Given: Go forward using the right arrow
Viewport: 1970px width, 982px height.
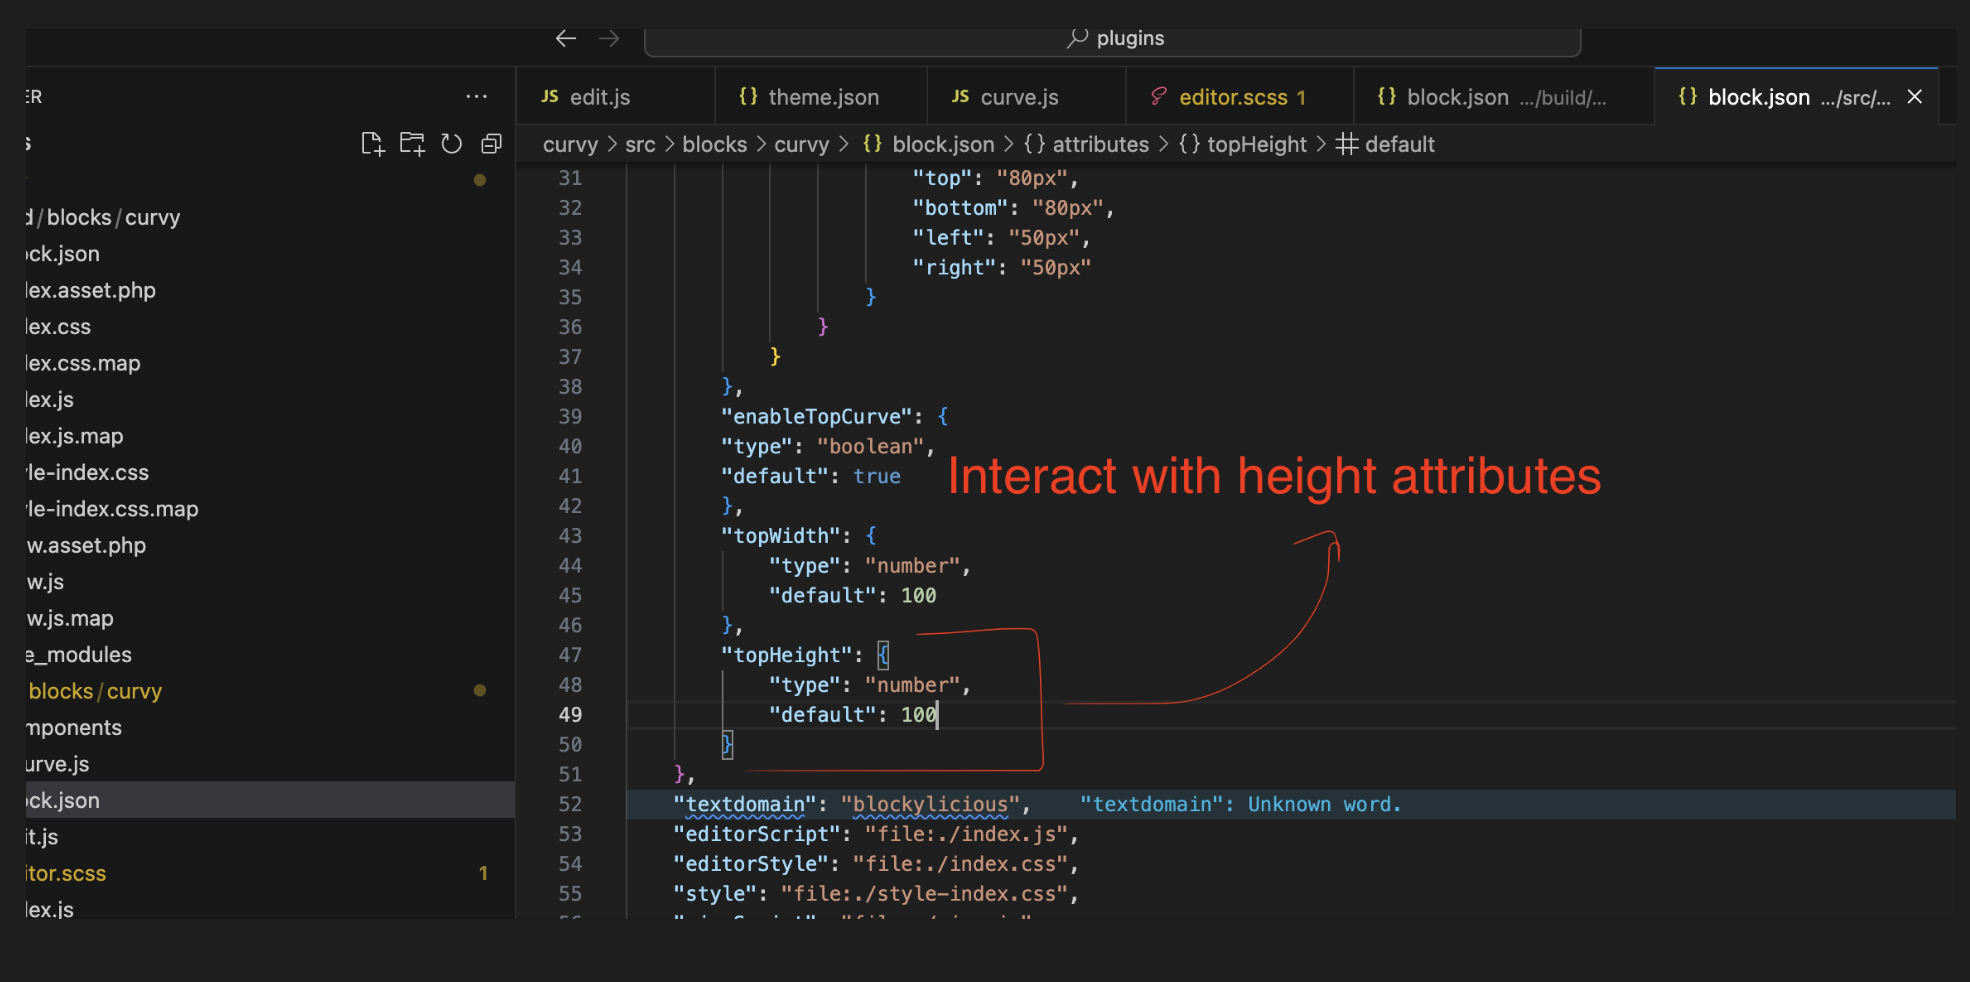Looking at the screenshot, I should coord(609,38).
